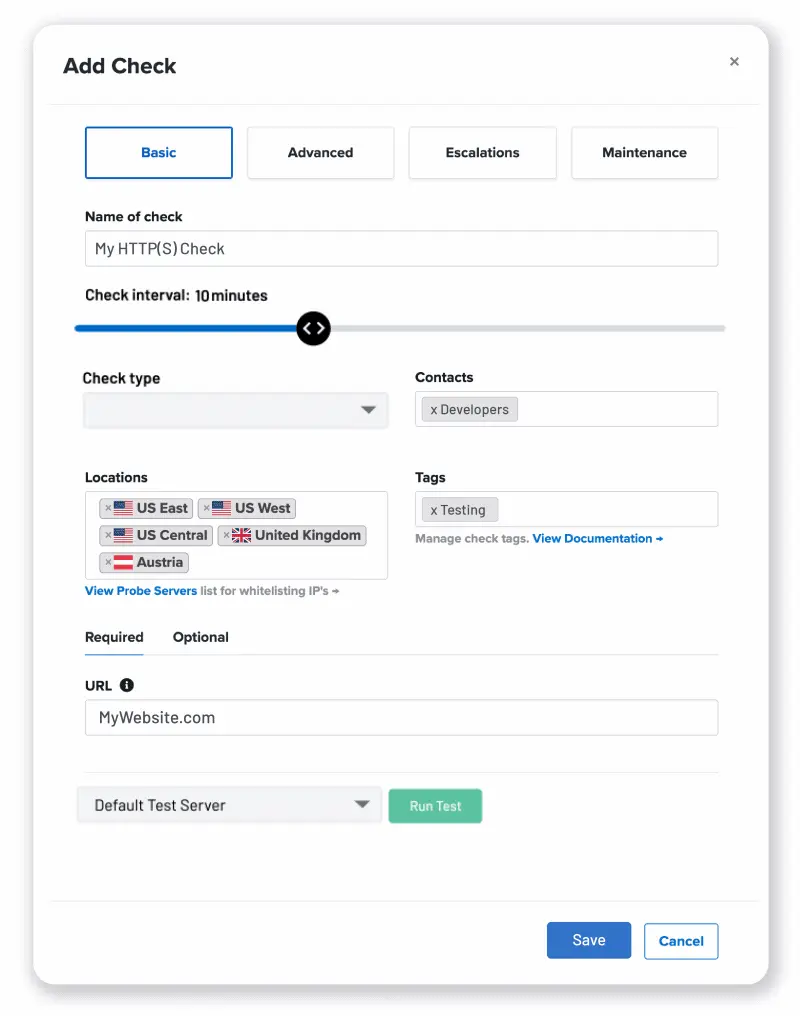Click the check interval slider handle
800x1016 pixels.
click(x=314, y=329)
